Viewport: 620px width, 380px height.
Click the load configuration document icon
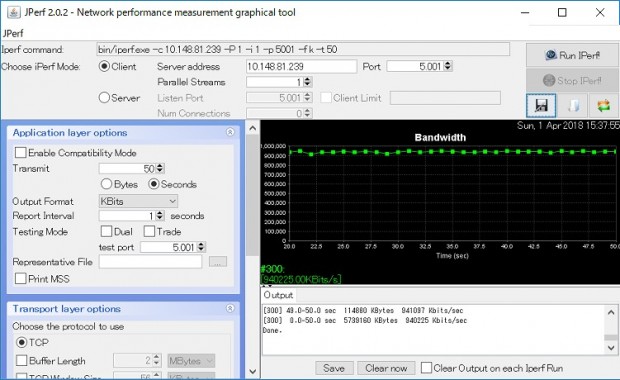pos(573,106)
